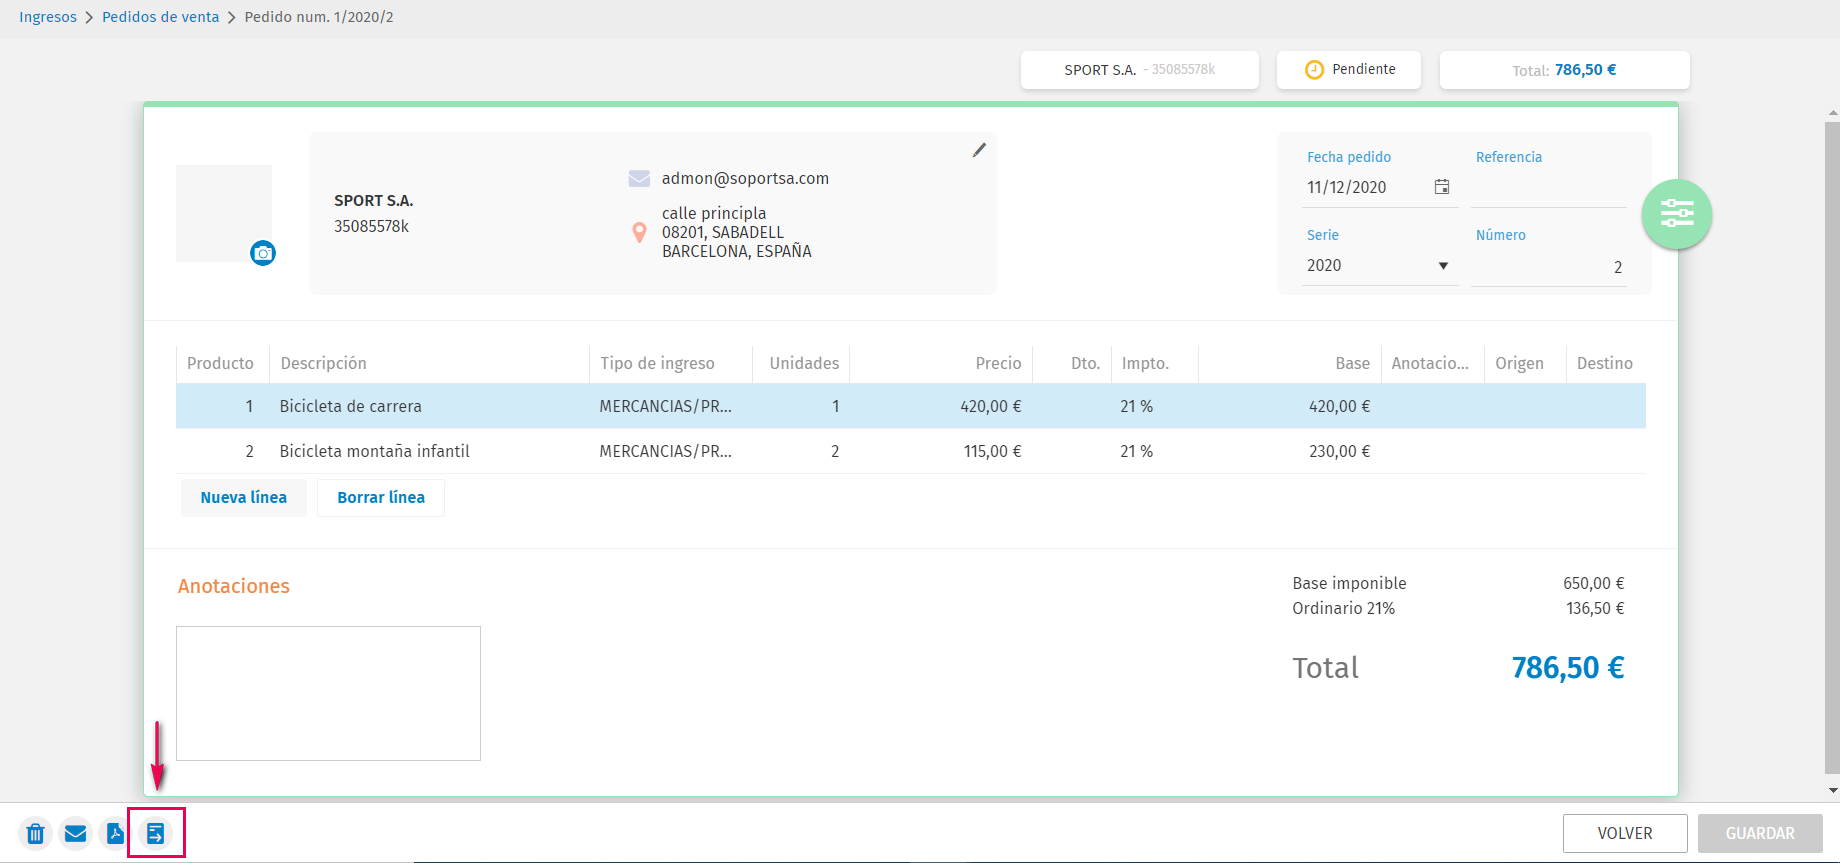Click the Destino column header
This screenshot has width=1840, height=863.
[1605, 363]
